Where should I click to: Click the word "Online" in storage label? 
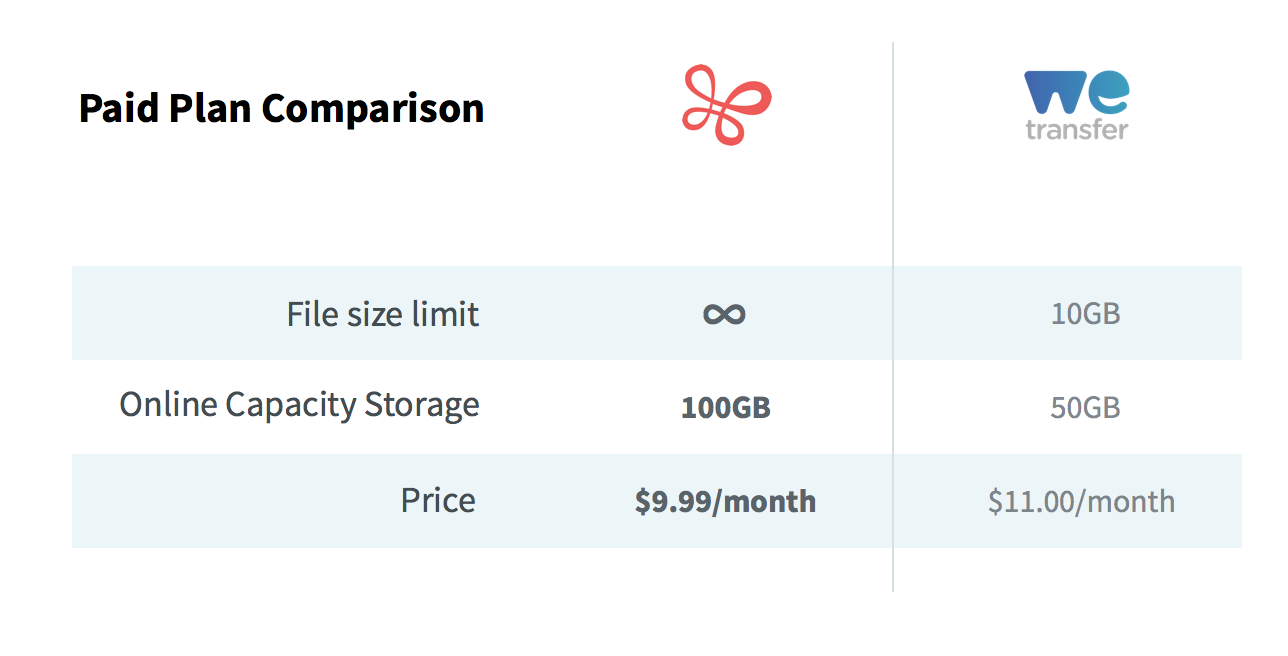(x=168, y=405)
